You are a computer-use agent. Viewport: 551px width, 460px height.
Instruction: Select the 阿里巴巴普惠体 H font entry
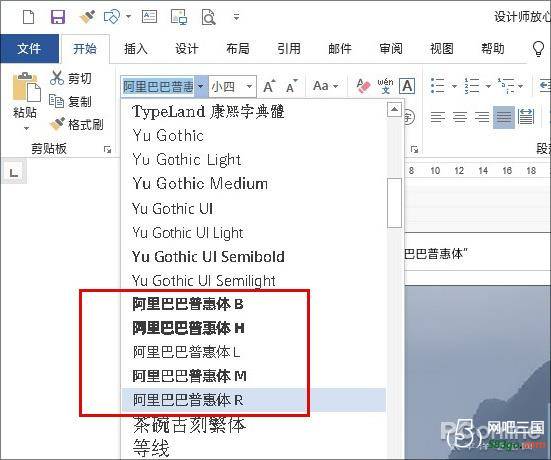tap(189, 328)
